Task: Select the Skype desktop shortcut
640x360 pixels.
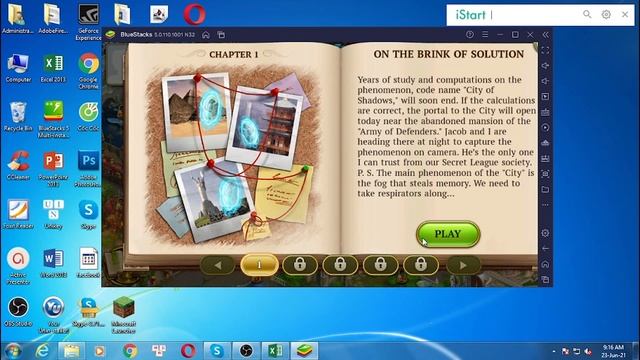Action: [x=89, y=214]
